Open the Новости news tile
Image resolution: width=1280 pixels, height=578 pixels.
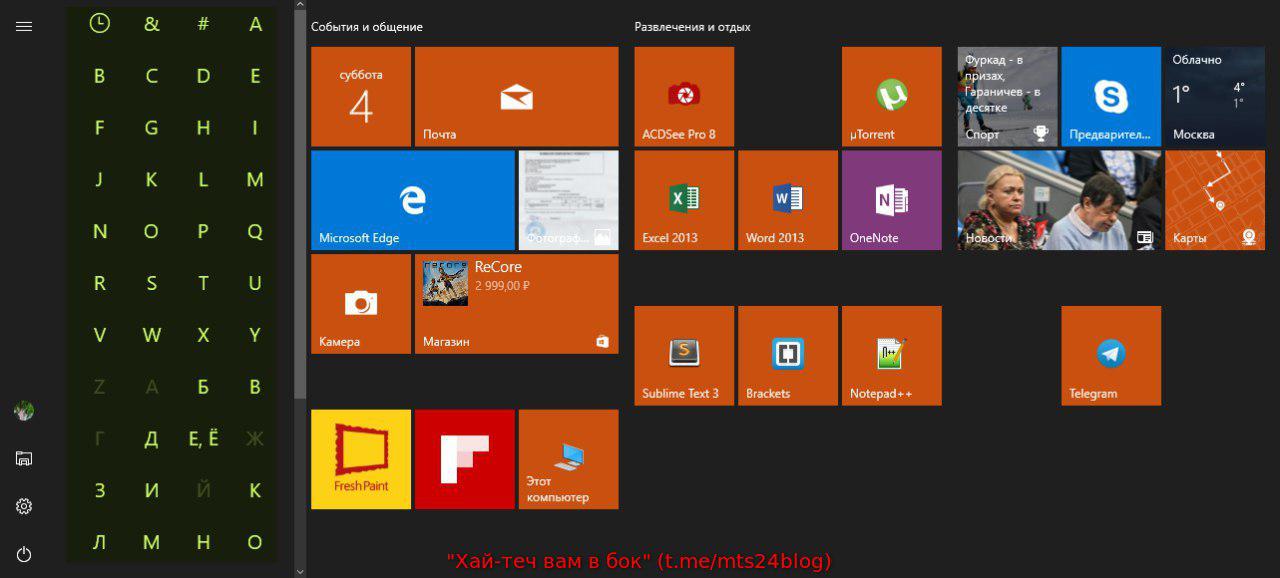coord(1059,200)
